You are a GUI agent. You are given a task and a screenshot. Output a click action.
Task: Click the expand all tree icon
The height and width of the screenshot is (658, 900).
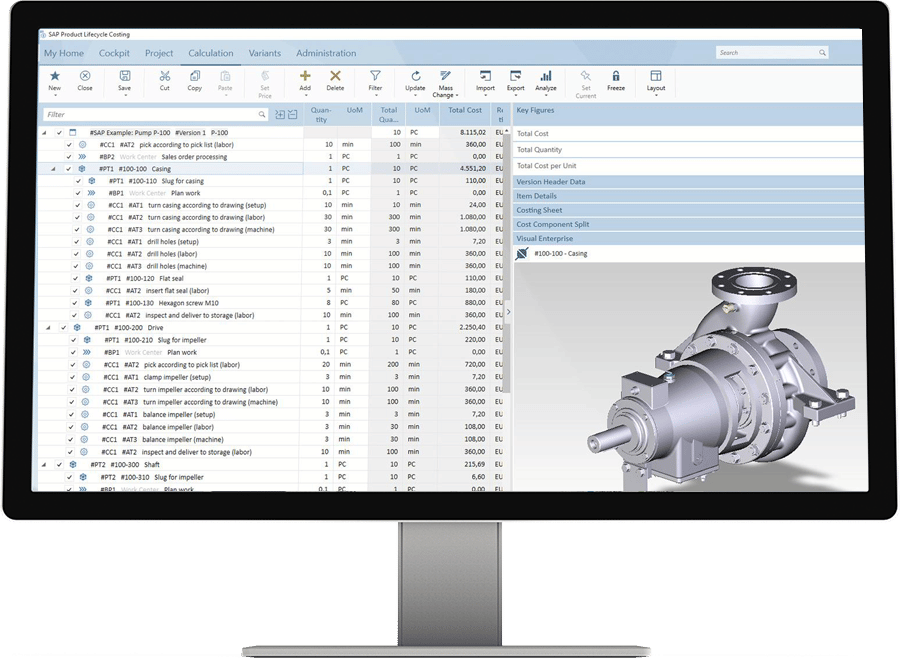click(x=280, y=114)
